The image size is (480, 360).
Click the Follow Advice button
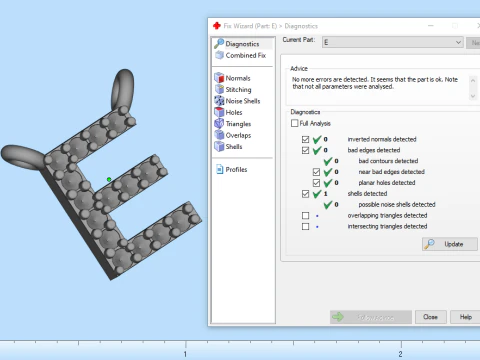pyautogui.click(x=371, y=317)
